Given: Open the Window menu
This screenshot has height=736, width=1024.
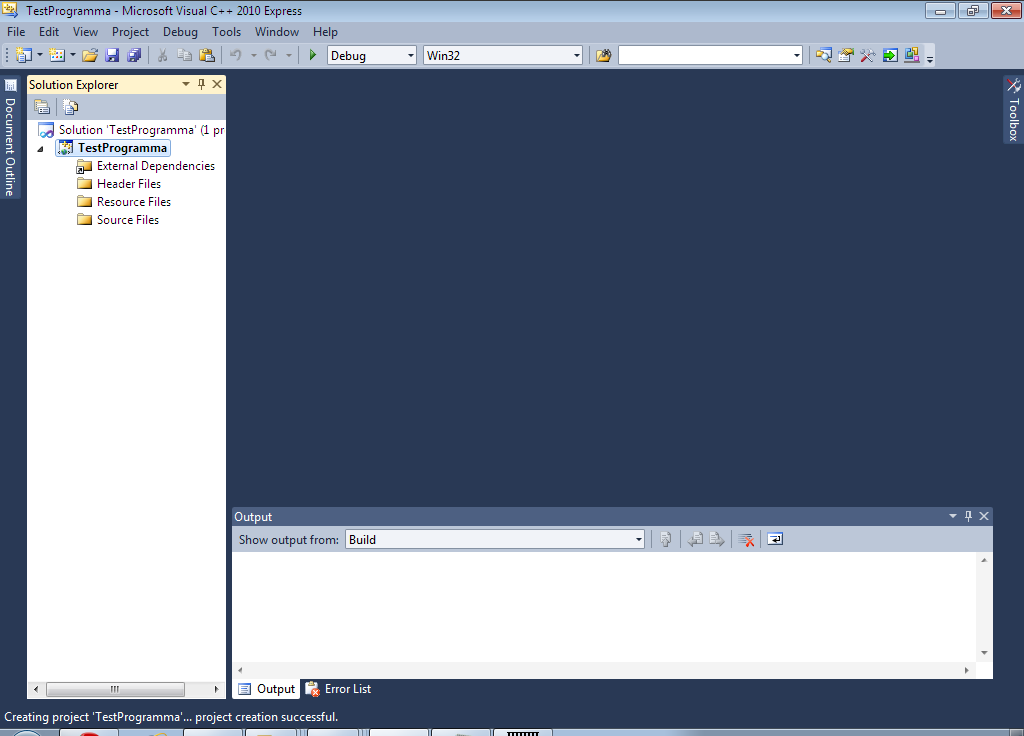Looking at the screenshot, I should pos(277,32).
